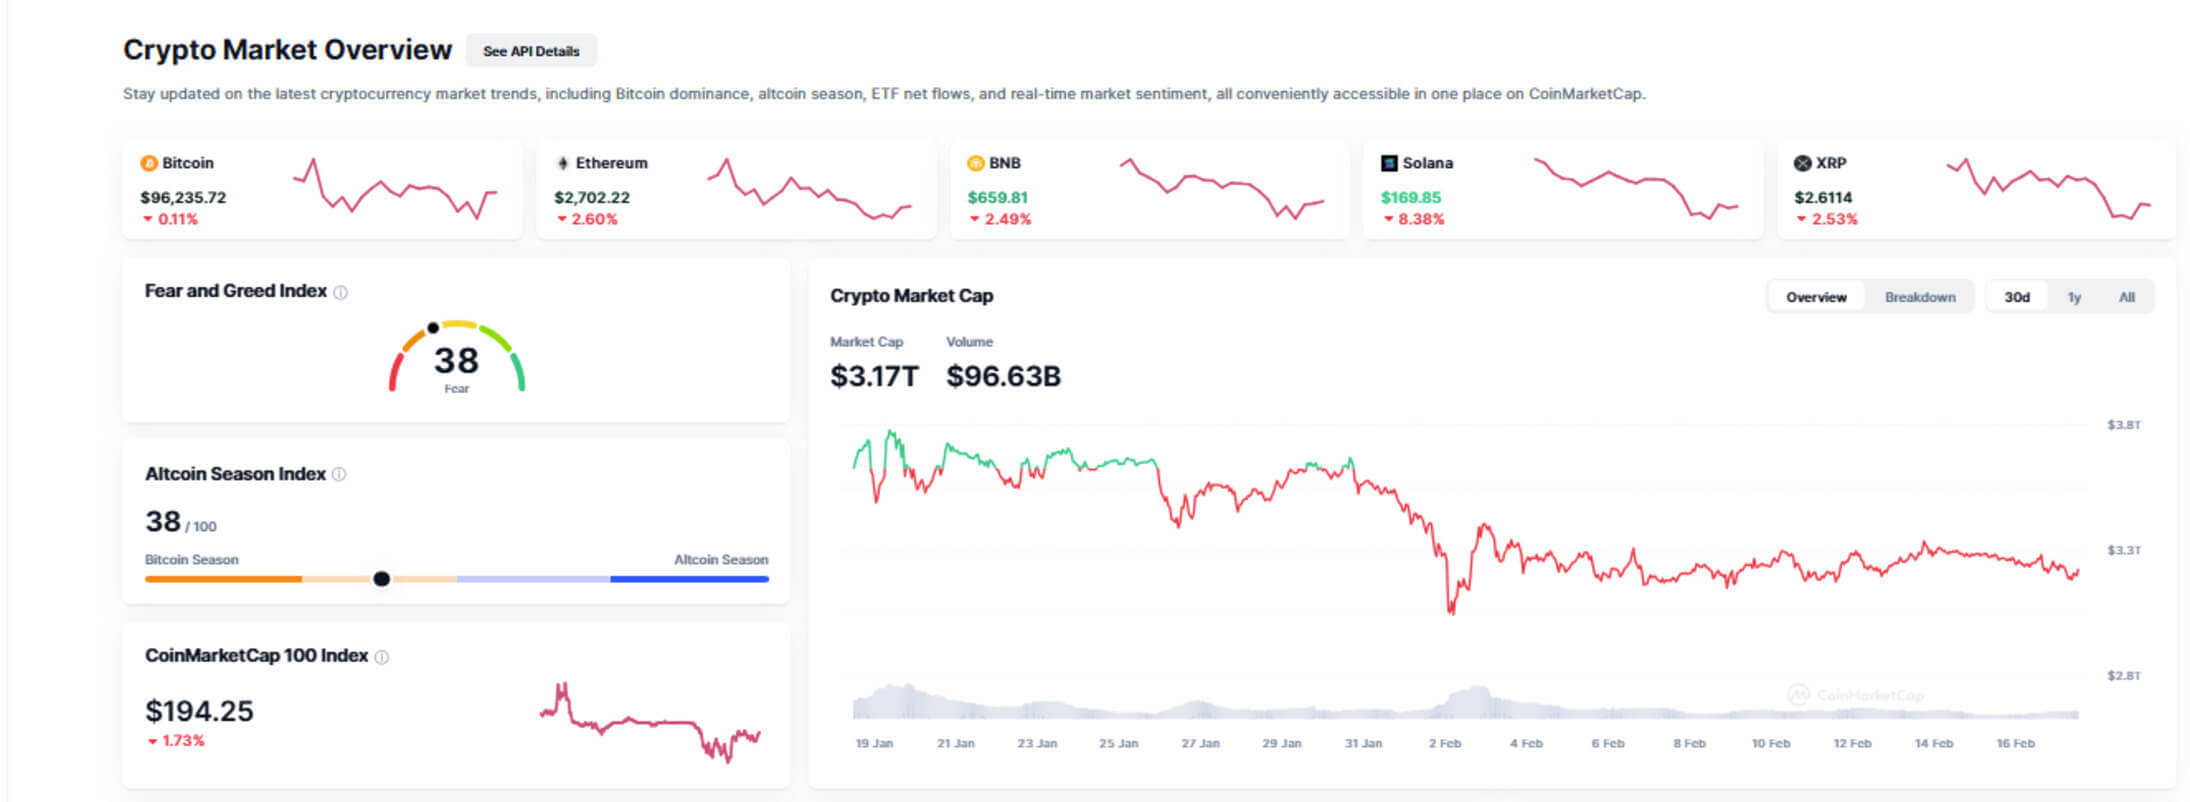Open the Solana price sparkline
The height and width of the screenshot is (802, 2190).
[1636, 187]
